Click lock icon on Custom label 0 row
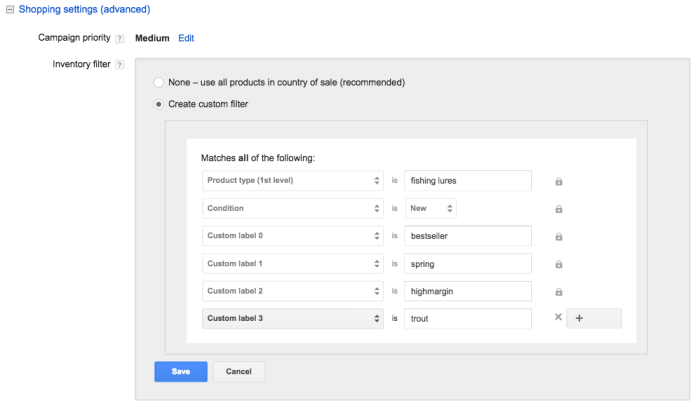Screen dimensions: 700x405 (558, 237)
